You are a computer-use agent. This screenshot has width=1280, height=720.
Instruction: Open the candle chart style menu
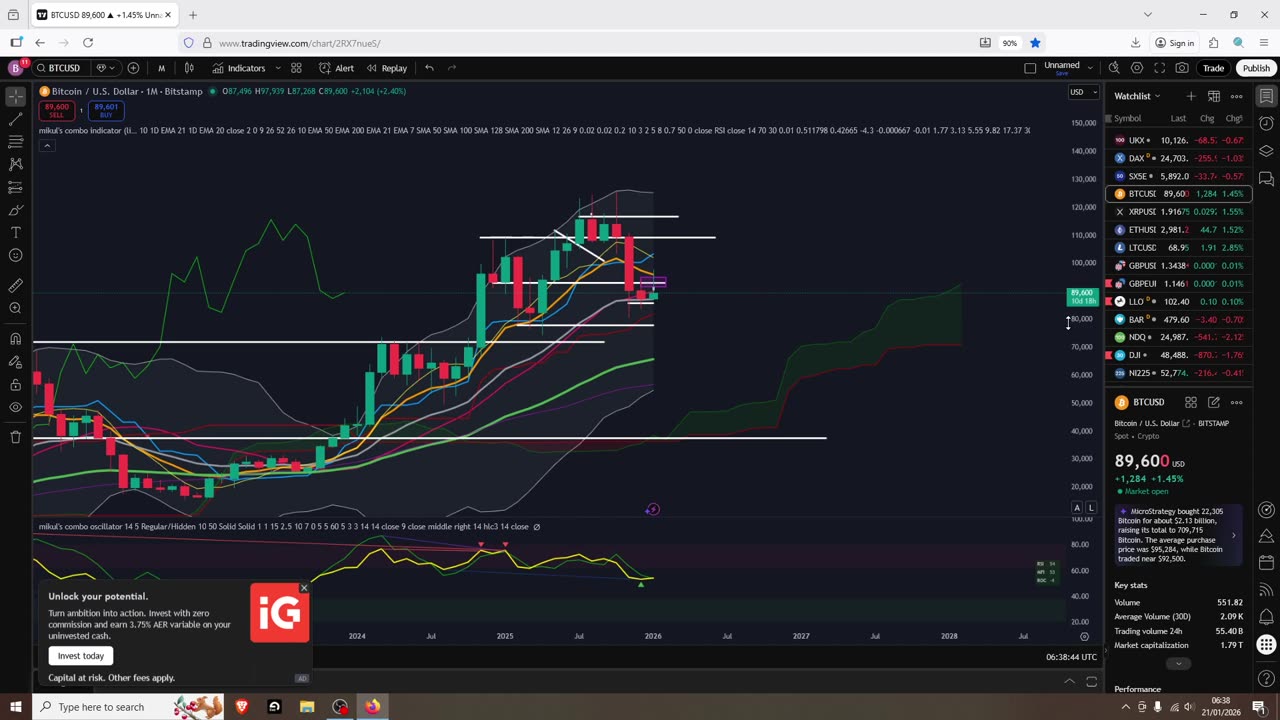click(189, 68)
